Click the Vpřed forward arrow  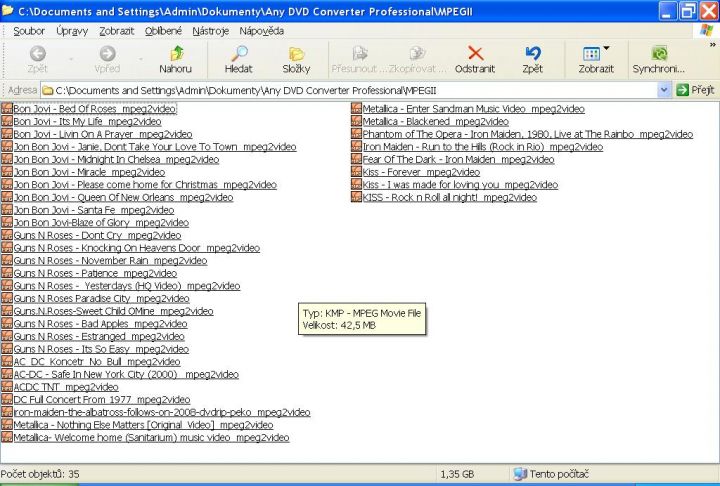107,54
